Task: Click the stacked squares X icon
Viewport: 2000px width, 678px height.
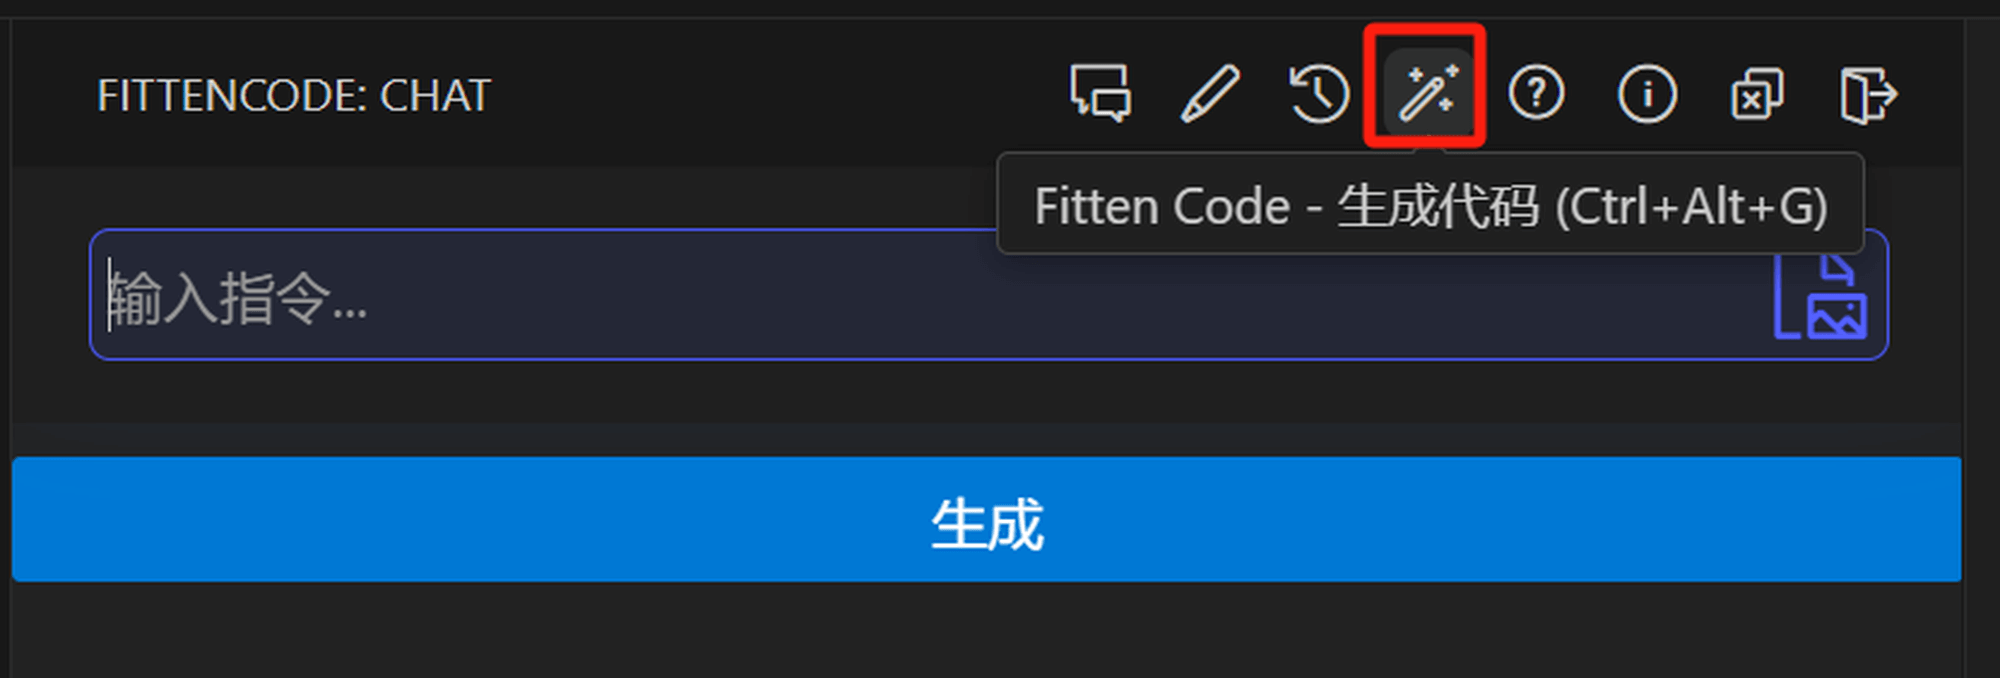Action: coord(1757,94)
